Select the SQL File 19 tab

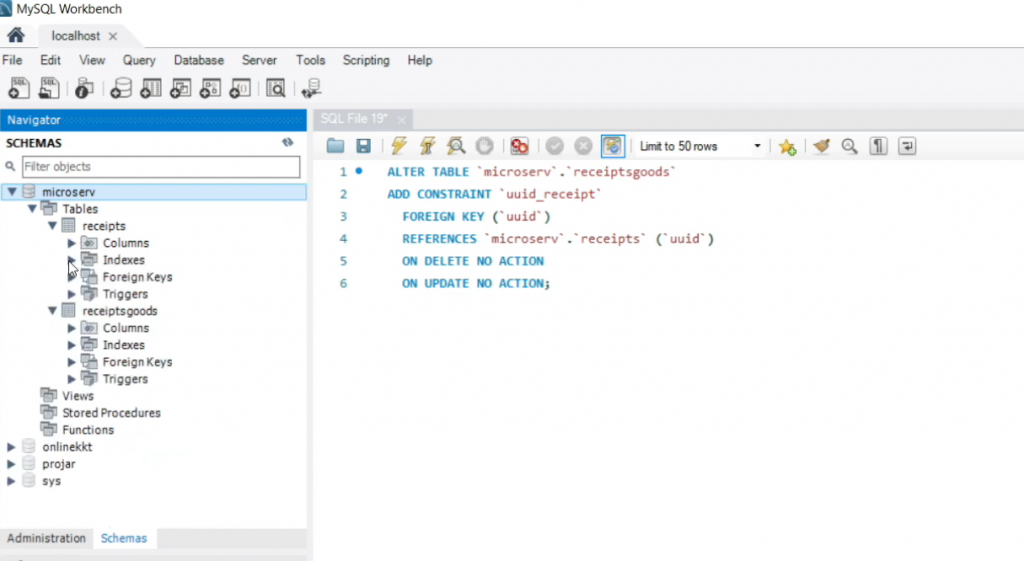(x=354, y=119)
